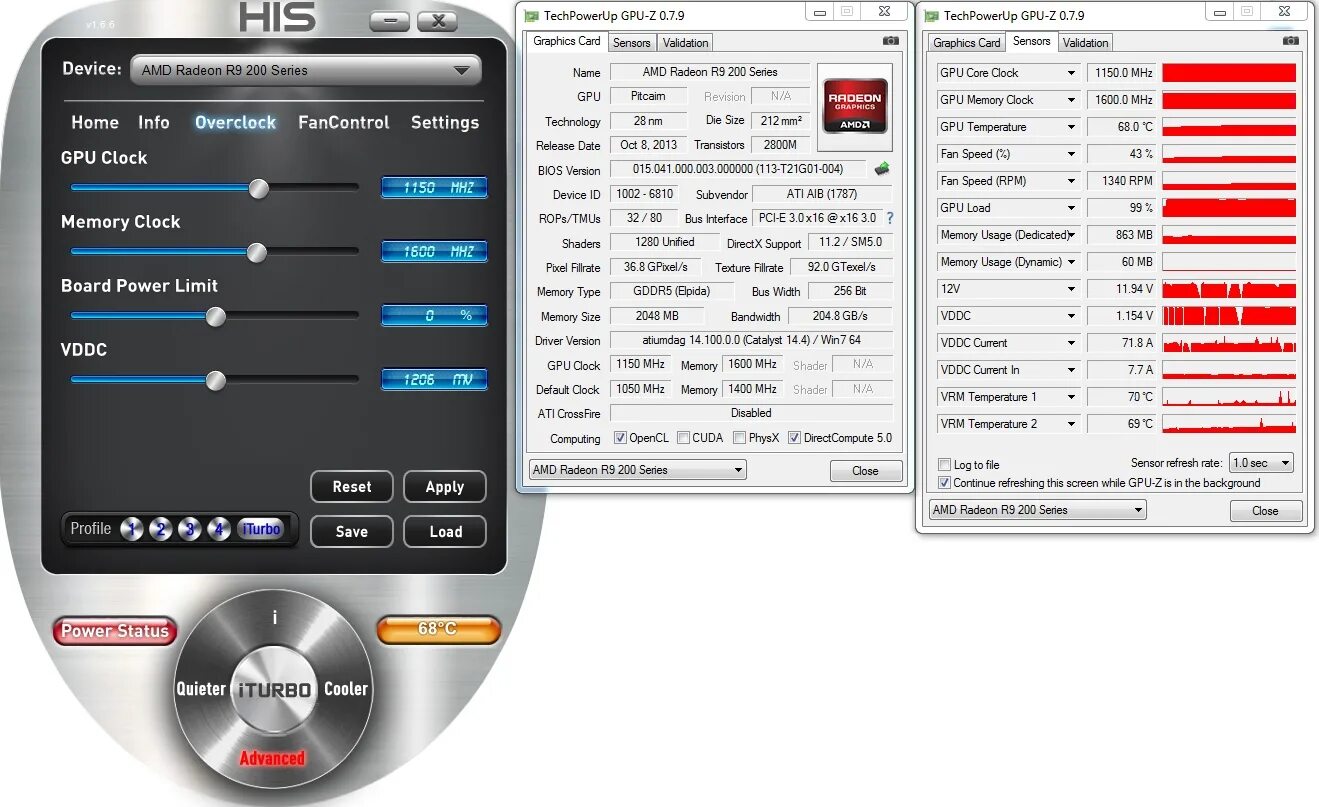This screenshot has width=1319, height=807.
Task: Click the BIOS save chip icon
Action: click(881, 169)
